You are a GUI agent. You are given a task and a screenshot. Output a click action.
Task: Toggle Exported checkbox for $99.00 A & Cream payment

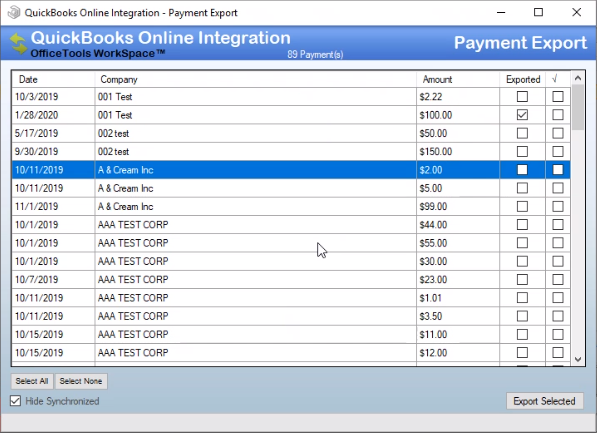coord(522,206)
